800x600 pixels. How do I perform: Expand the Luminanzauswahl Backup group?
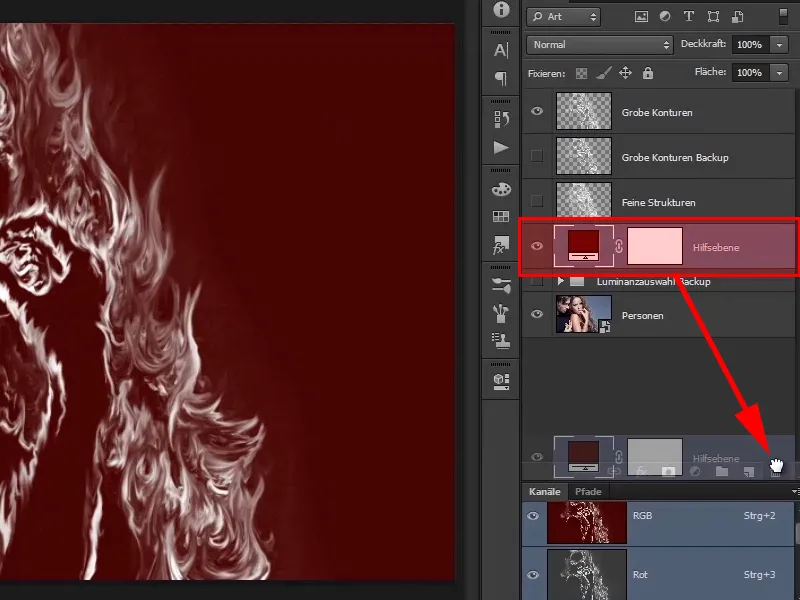tap(561, 281)
